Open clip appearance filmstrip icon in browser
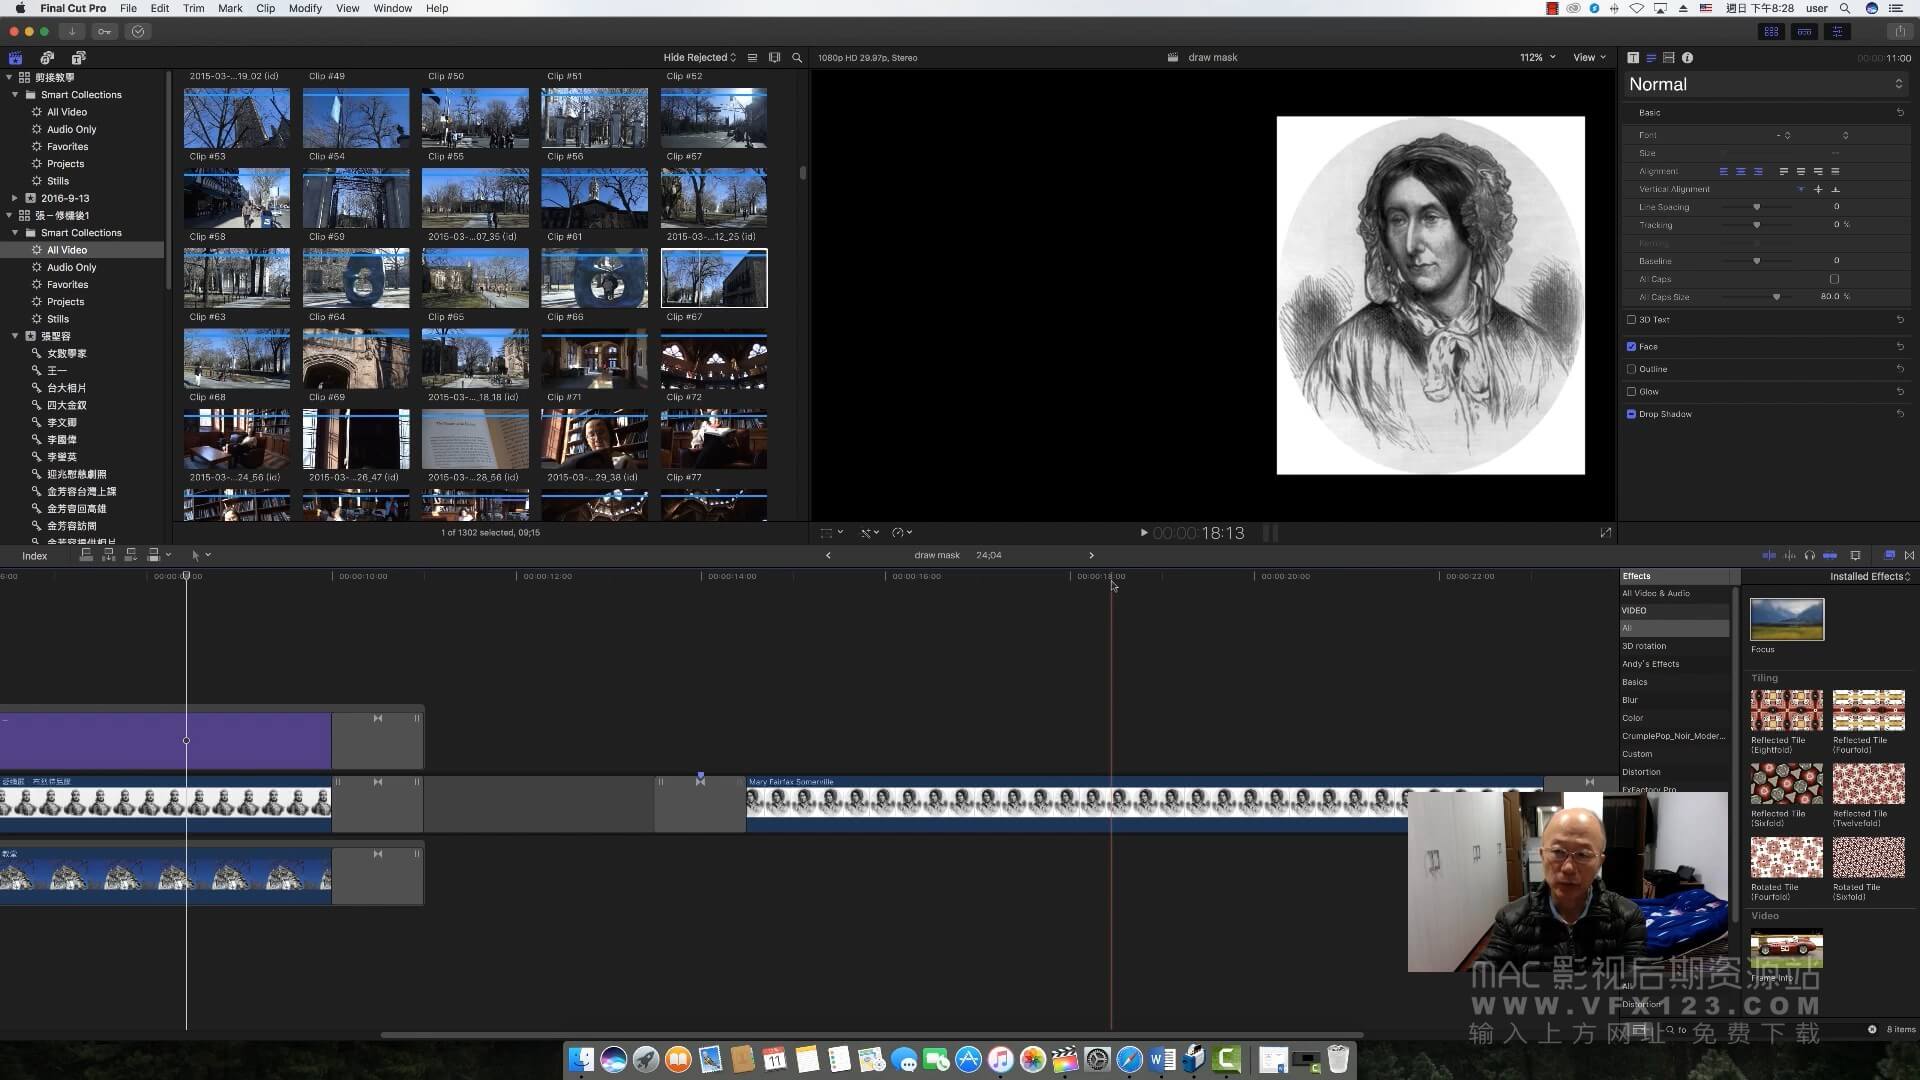Viewport: 1920px width, 1080px height. tap(774, 58)
